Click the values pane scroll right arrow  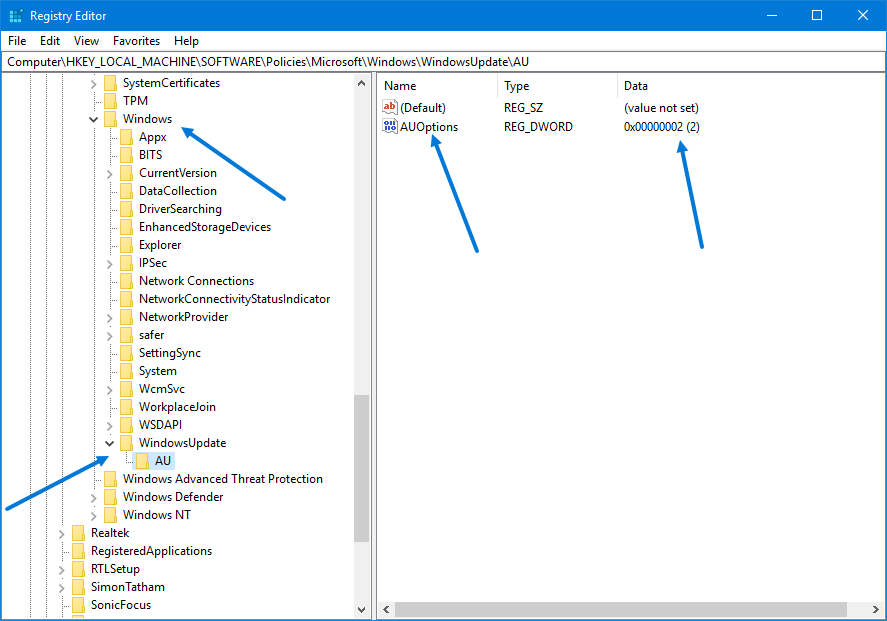tap(876, 610)
